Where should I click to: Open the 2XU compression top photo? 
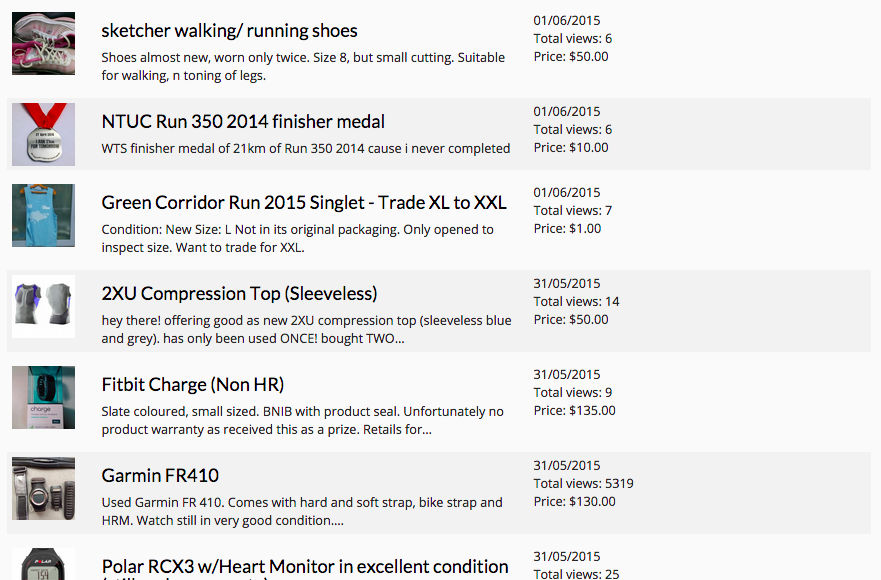tap(43, 306)
